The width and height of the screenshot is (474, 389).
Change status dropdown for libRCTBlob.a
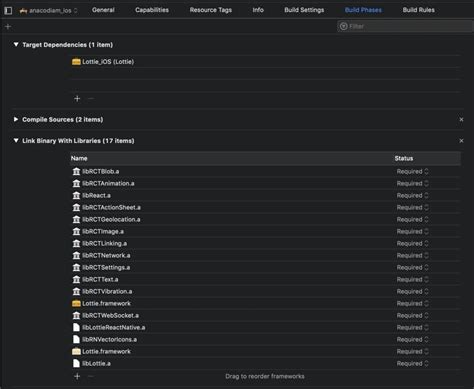coord(412,171)
